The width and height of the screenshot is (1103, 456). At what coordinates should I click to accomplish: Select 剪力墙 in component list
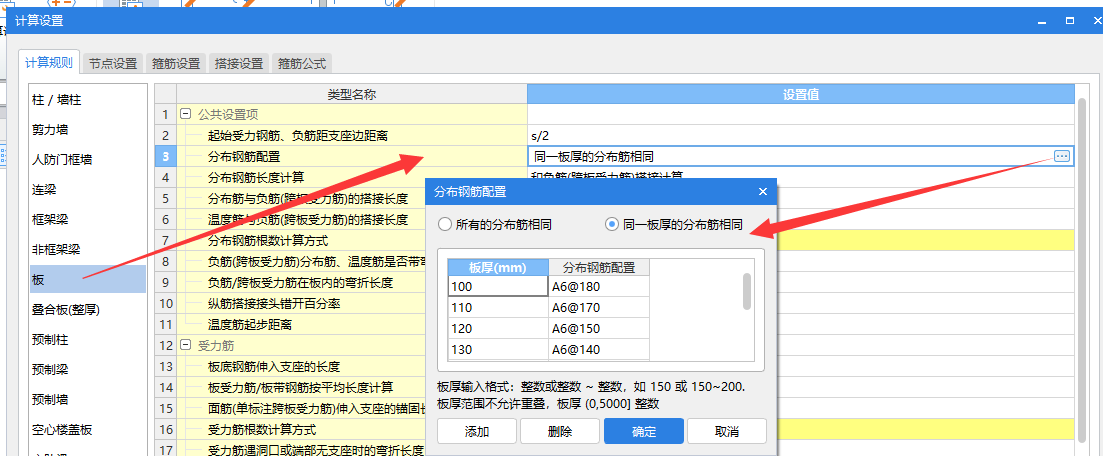pos(88,130)
